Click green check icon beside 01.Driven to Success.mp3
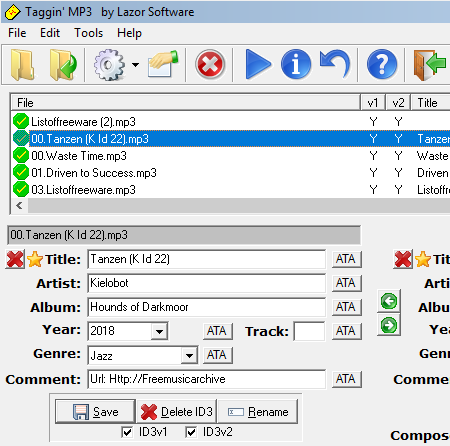Viewport: 450px width, 446px height. [x=21, y=172]
